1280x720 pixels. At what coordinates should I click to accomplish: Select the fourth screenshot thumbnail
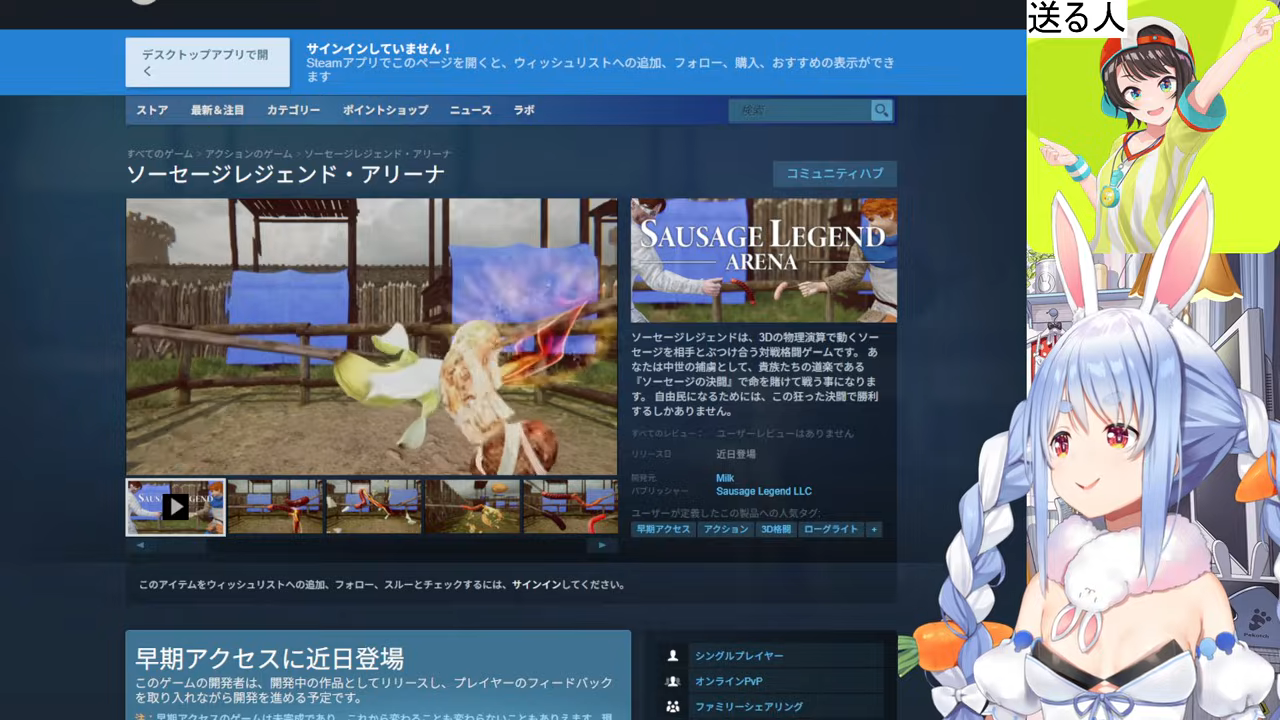tap(473, 507)
